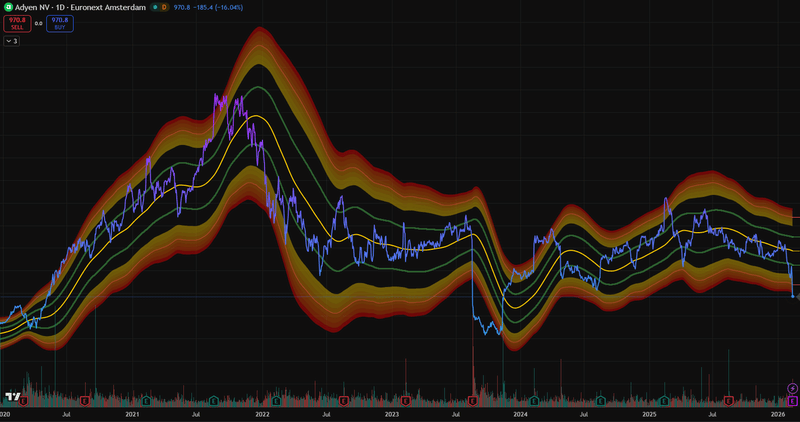Click the green Adyen symbol logo
The image size is (800, 422).
8,7
